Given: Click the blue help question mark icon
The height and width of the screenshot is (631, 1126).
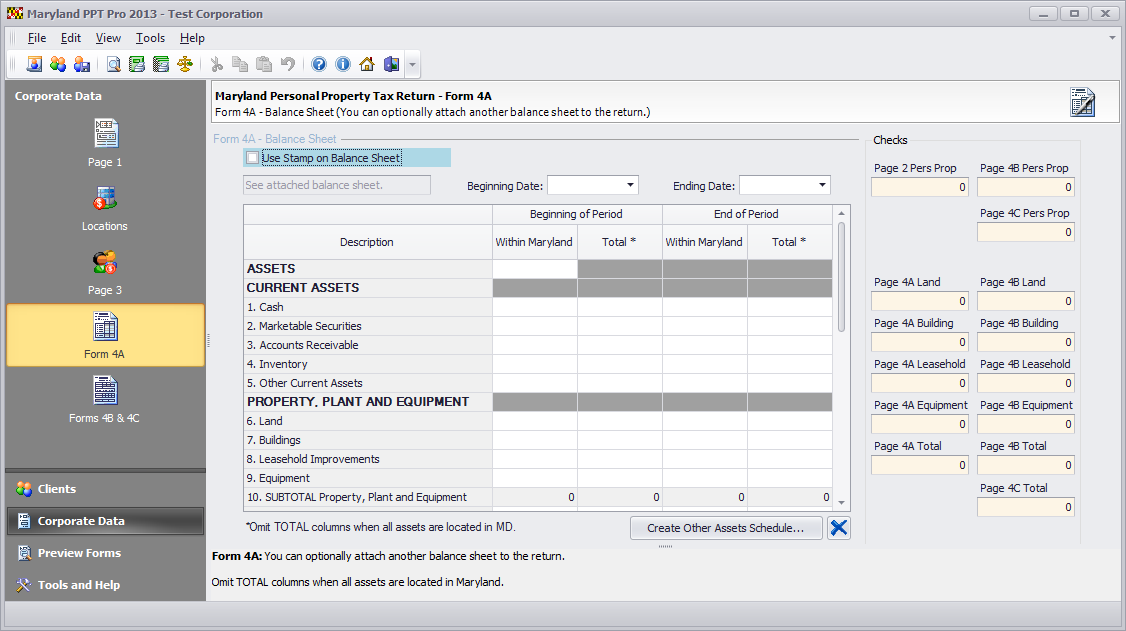Looking at the screenshot, I should coord(319,64).
